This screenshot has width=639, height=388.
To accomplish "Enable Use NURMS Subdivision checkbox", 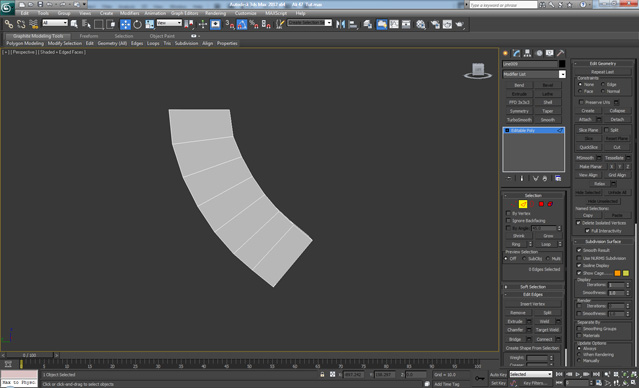I will 579,258.
